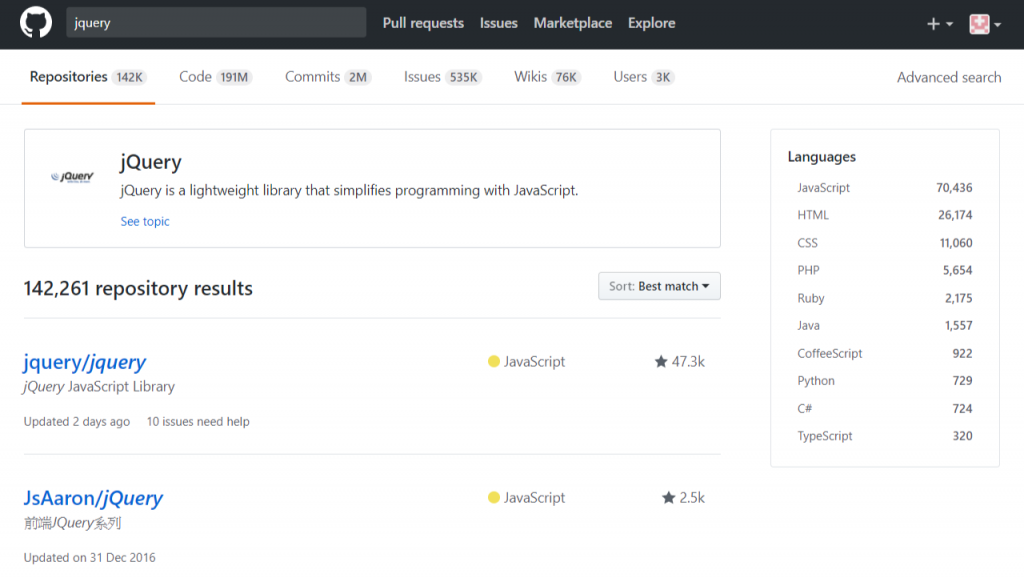Filter results by CoffeeScript language
This screenshot has width=1024, height=578.
tap(884, 353)
